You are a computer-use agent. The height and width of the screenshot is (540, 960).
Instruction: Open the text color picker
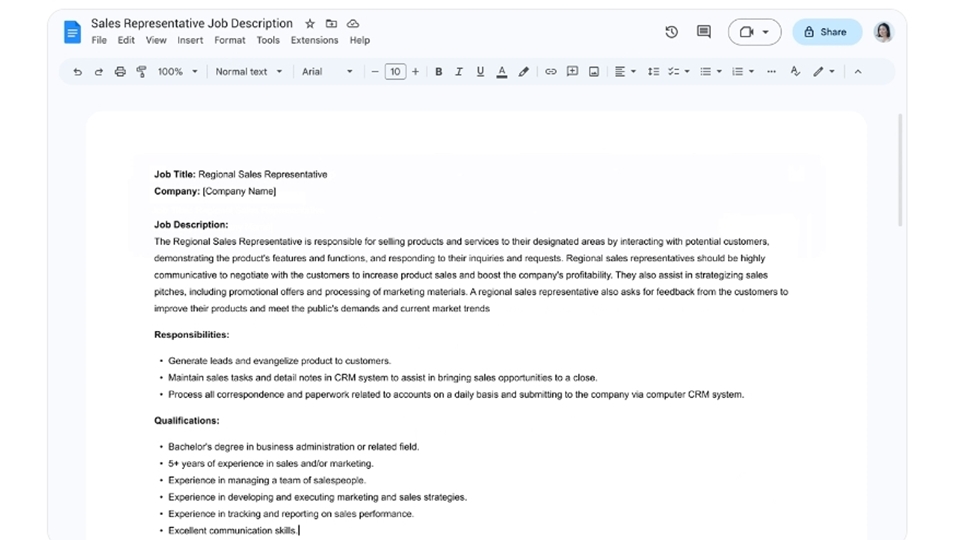(501, 72)
